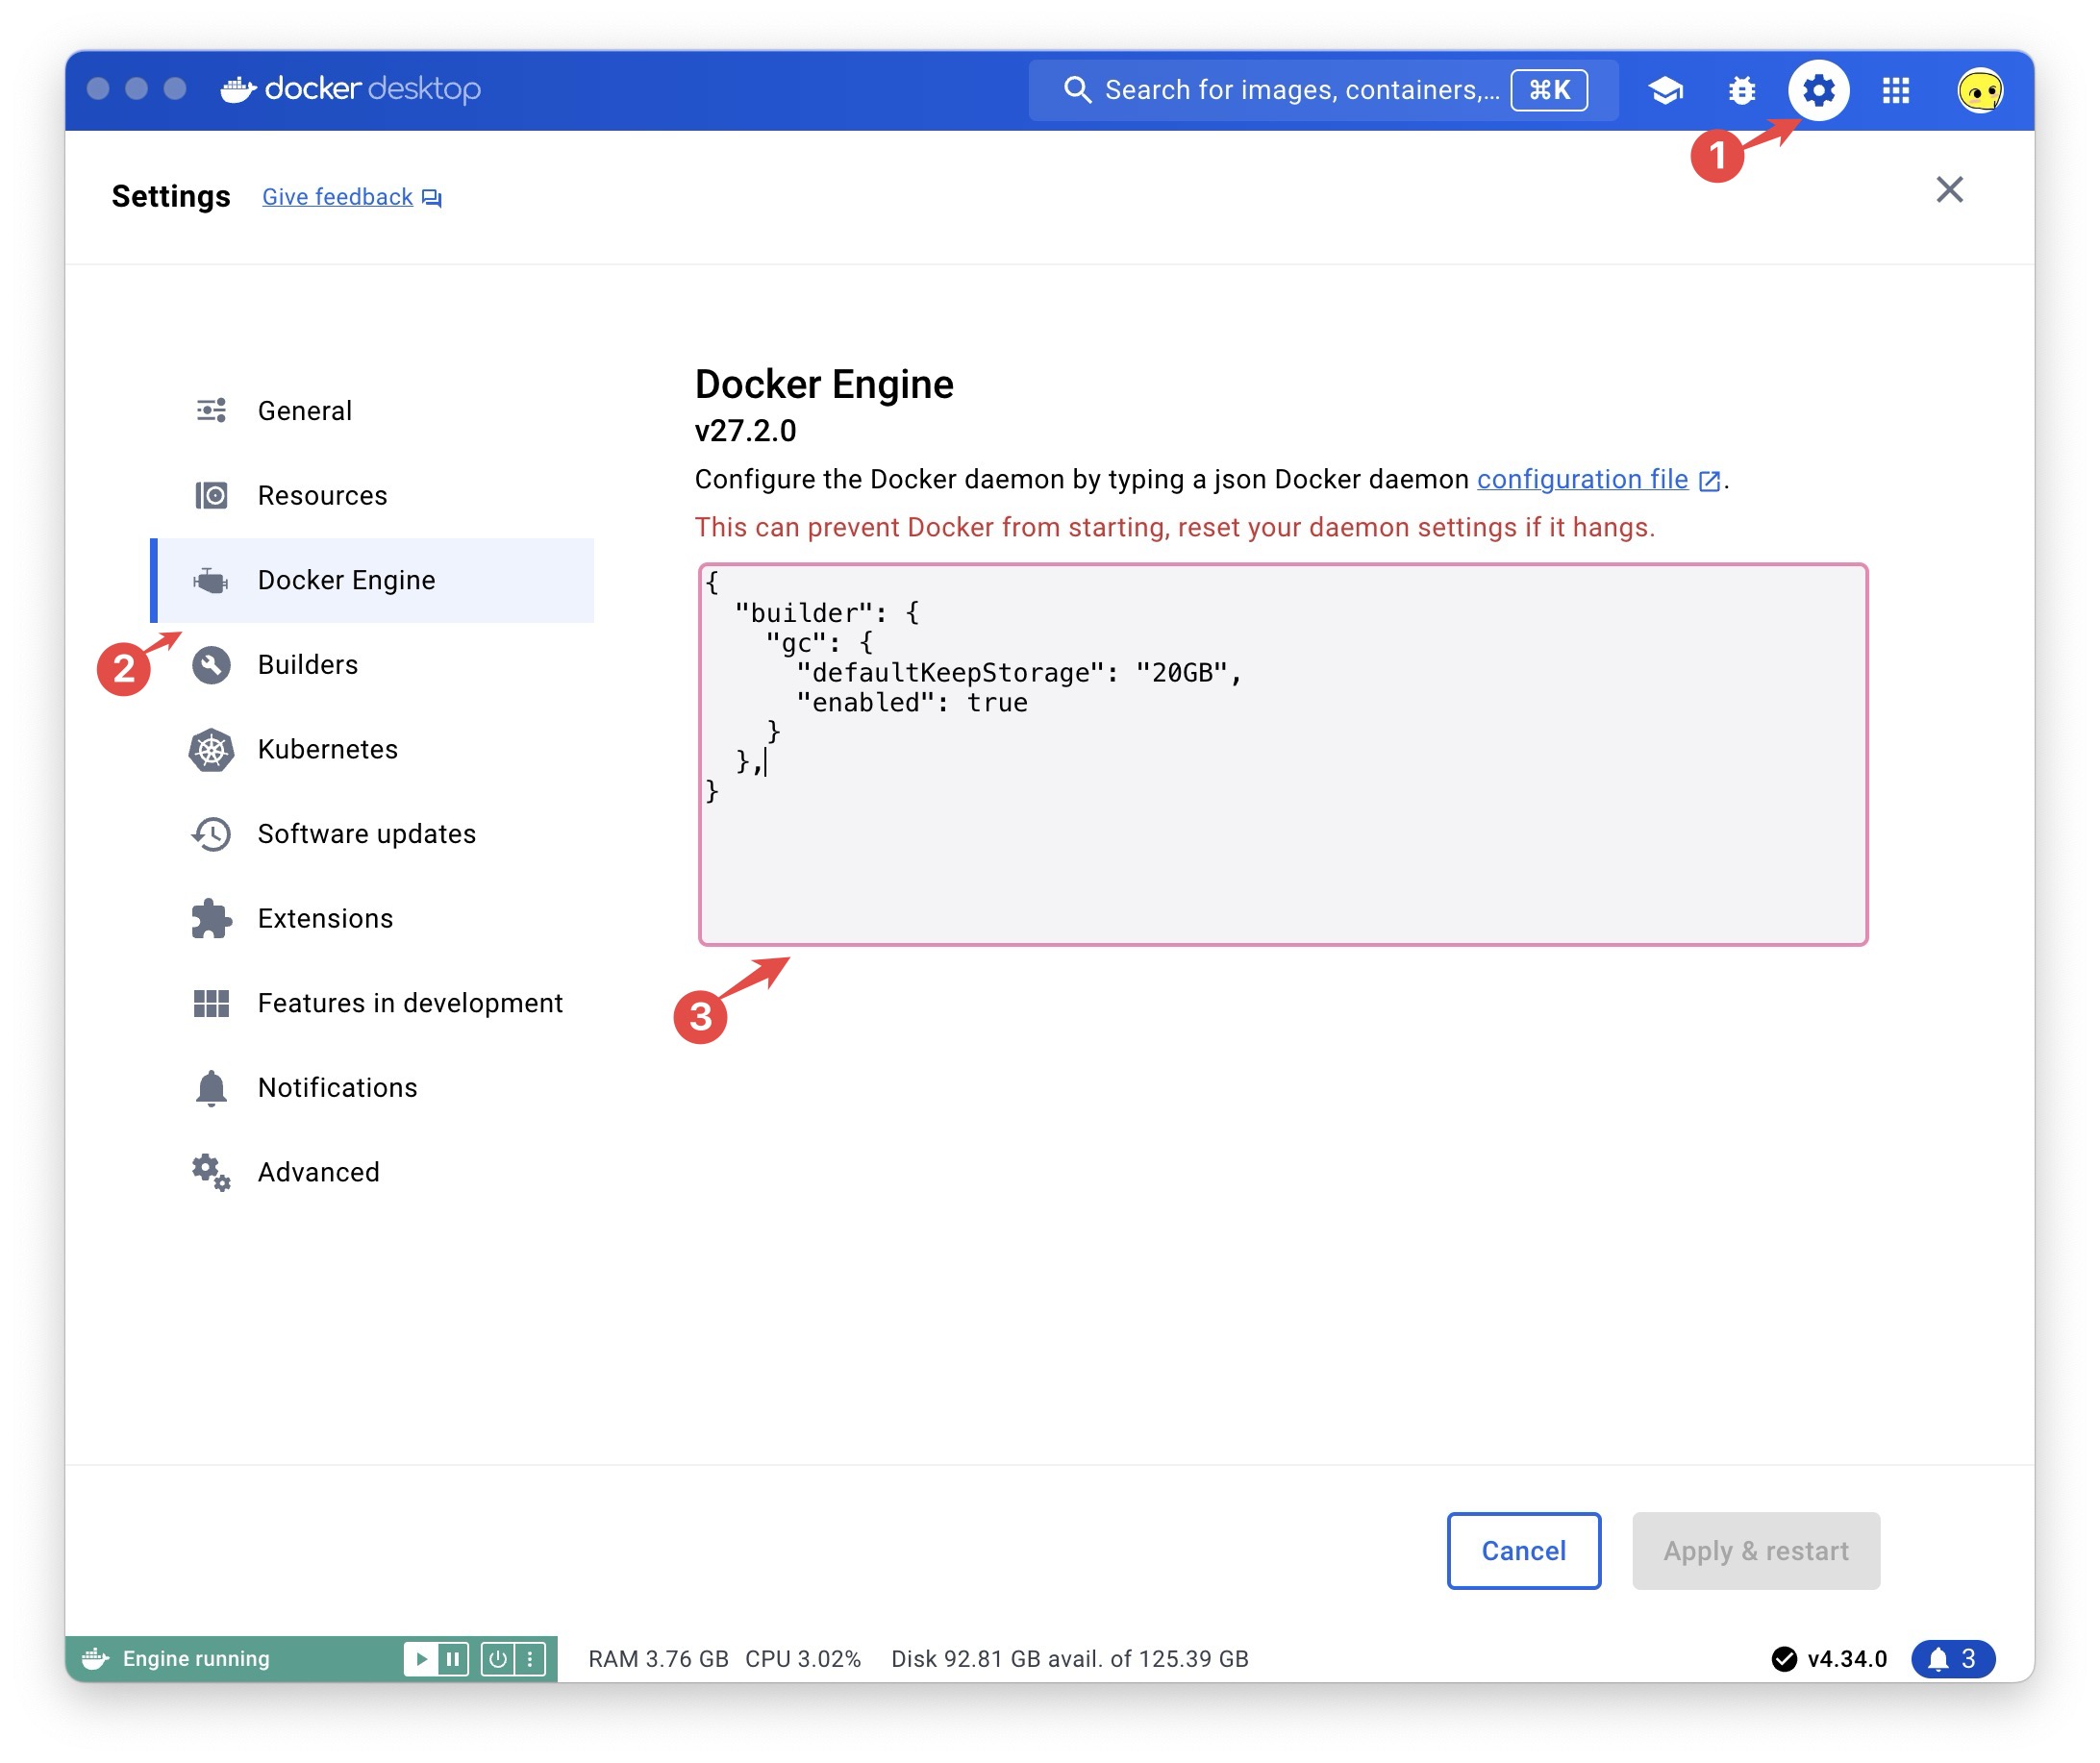Open the Advanced settings section

coord(372,1172)
